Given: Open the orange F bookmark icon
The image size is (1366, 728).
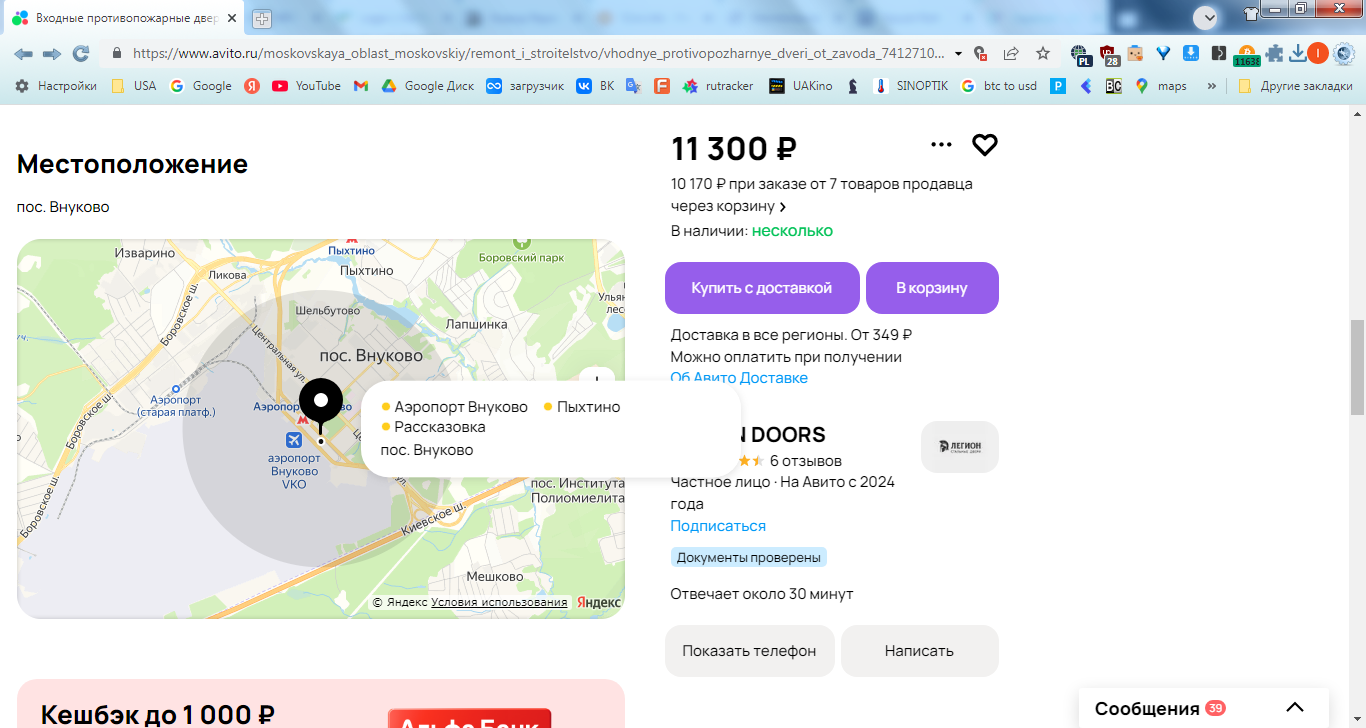Looking at the screenshot, I should [661, 86].
